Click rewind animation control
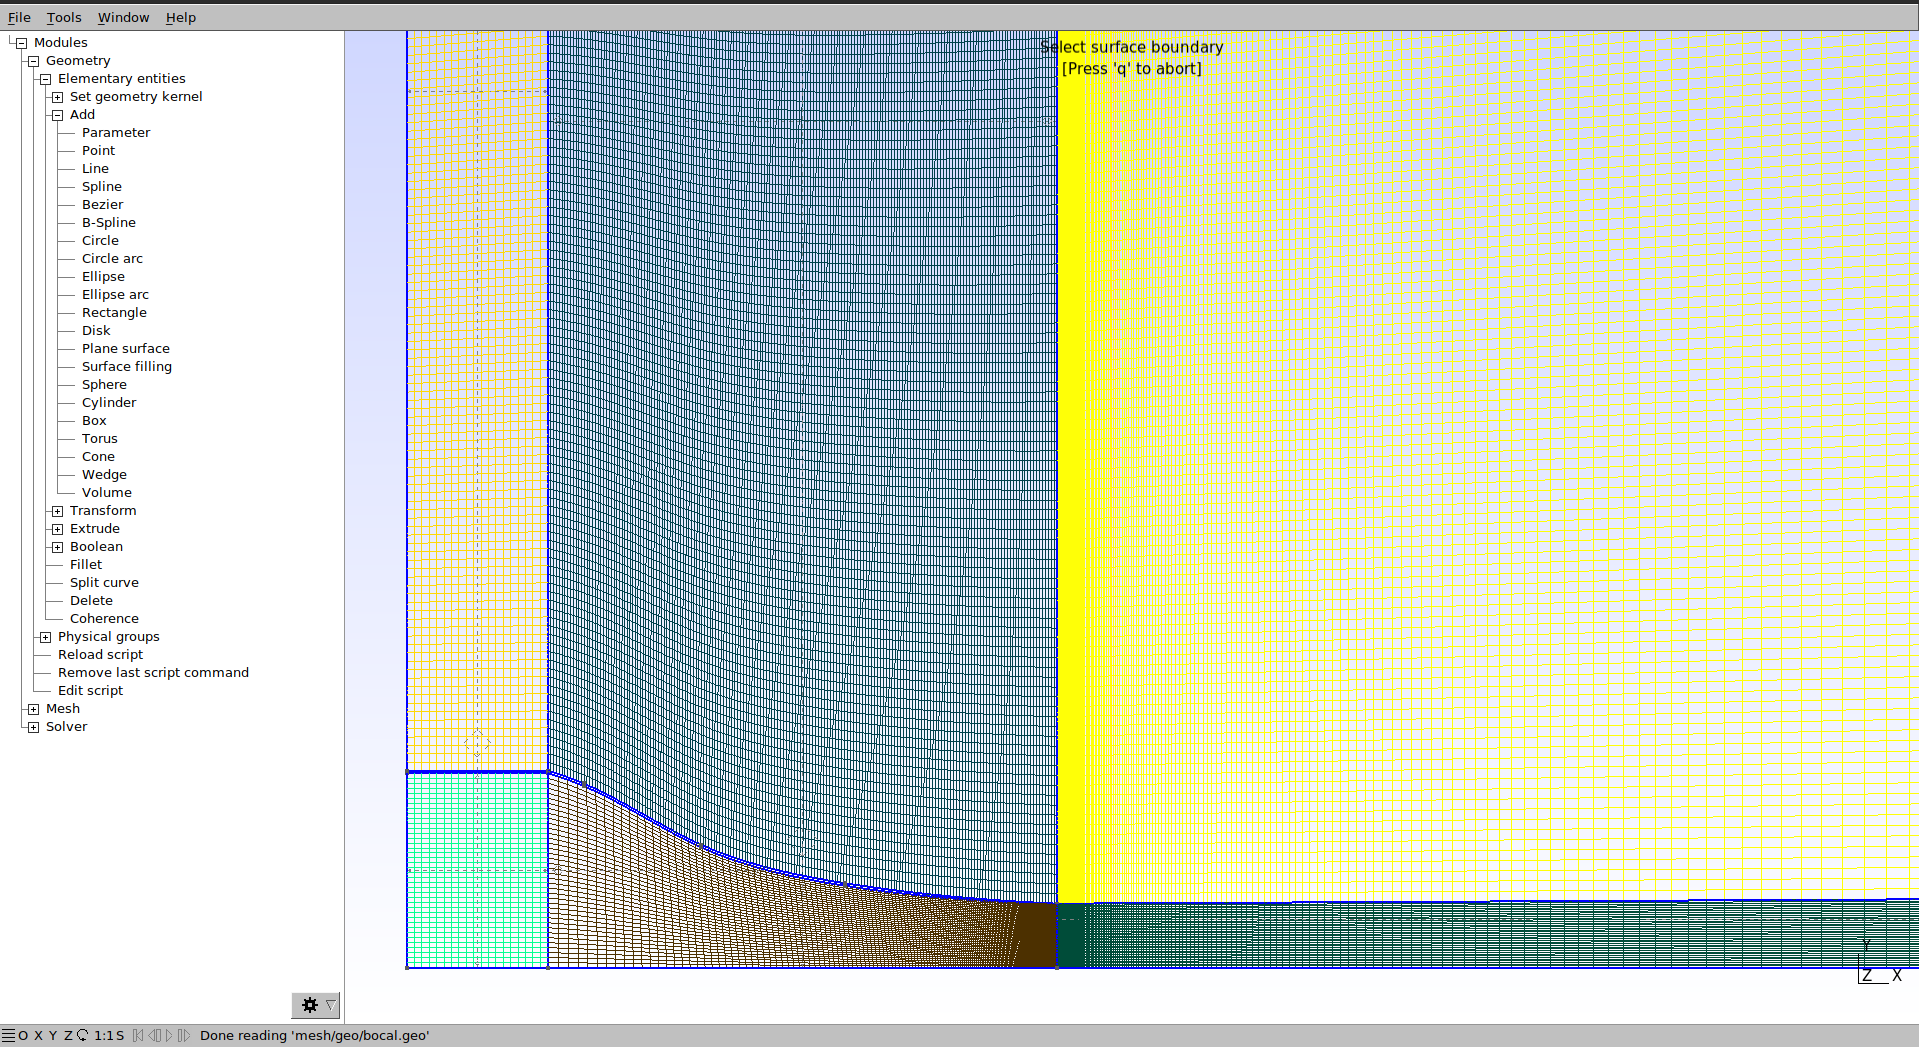The height and width of the screenshot is (1047, 1919). [138, 1035]
